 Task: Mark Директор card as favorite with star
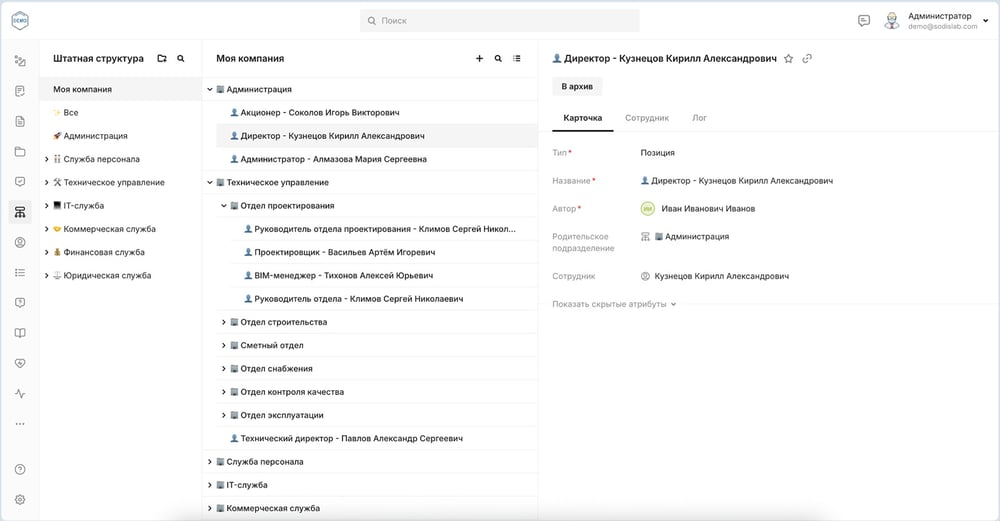788,59
